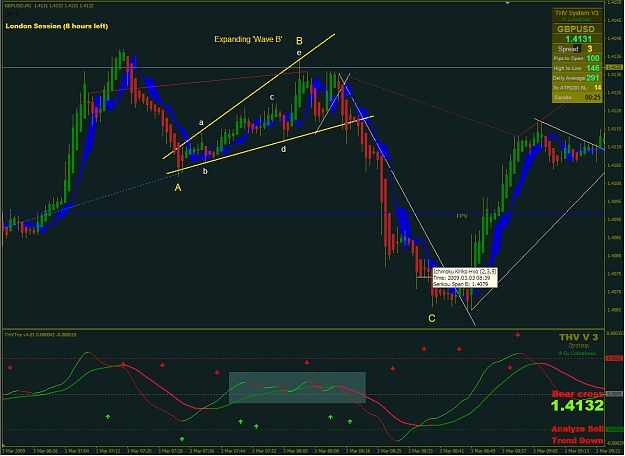Viewport: 625px width, 456px height.
Task: Click the "Analyze Sell" status text
Action: pos(577,429)
